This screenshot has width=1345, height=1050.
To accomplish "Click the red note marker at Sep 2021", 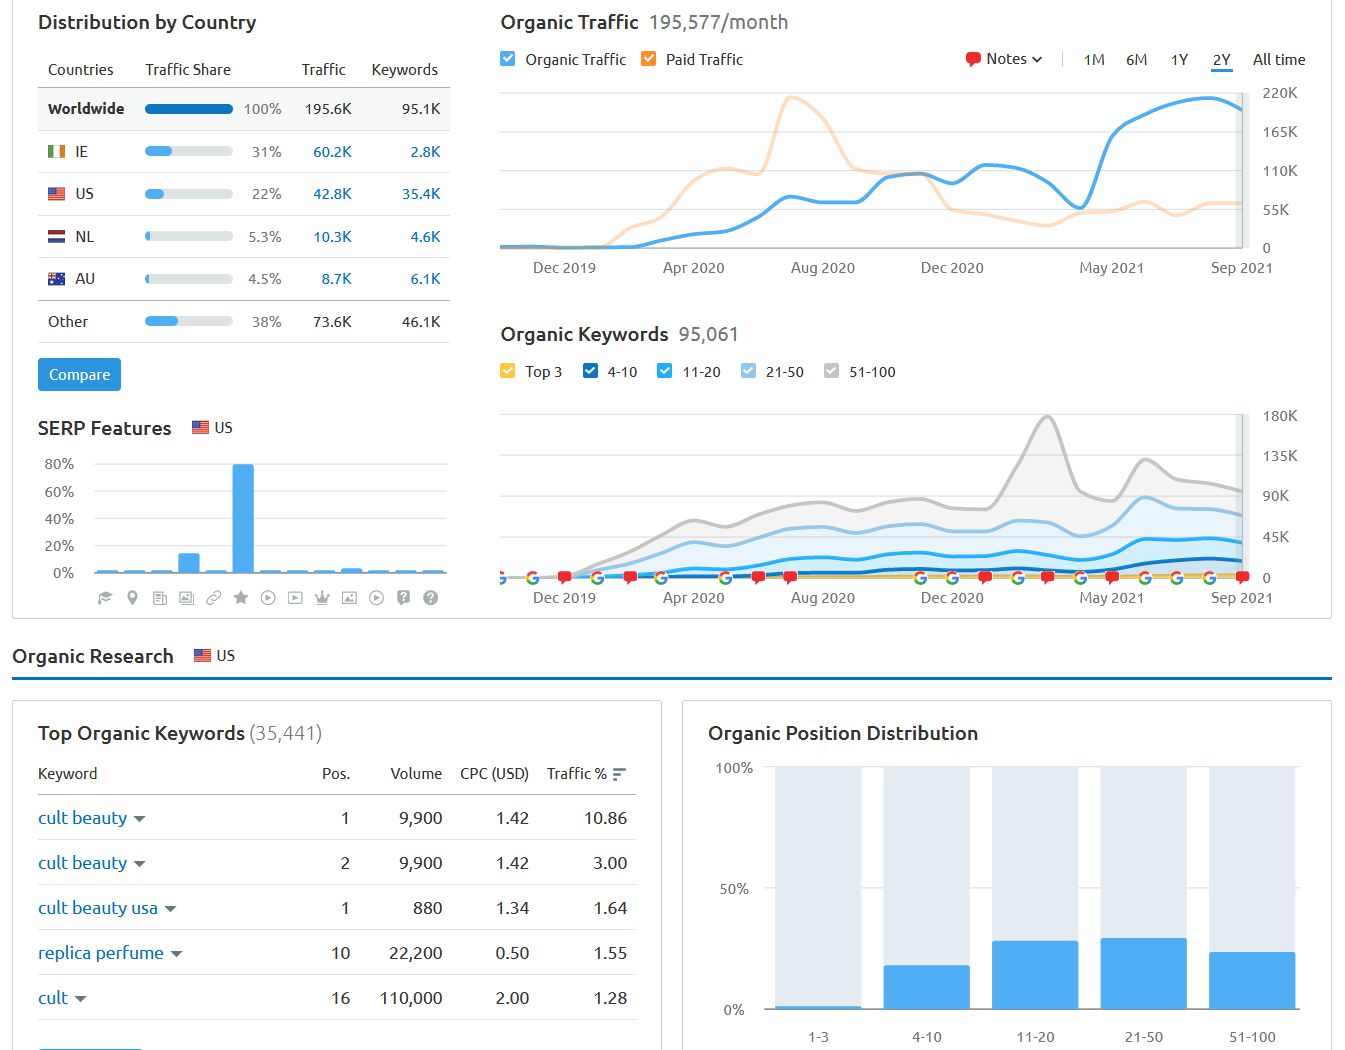I will (1242, 577).
